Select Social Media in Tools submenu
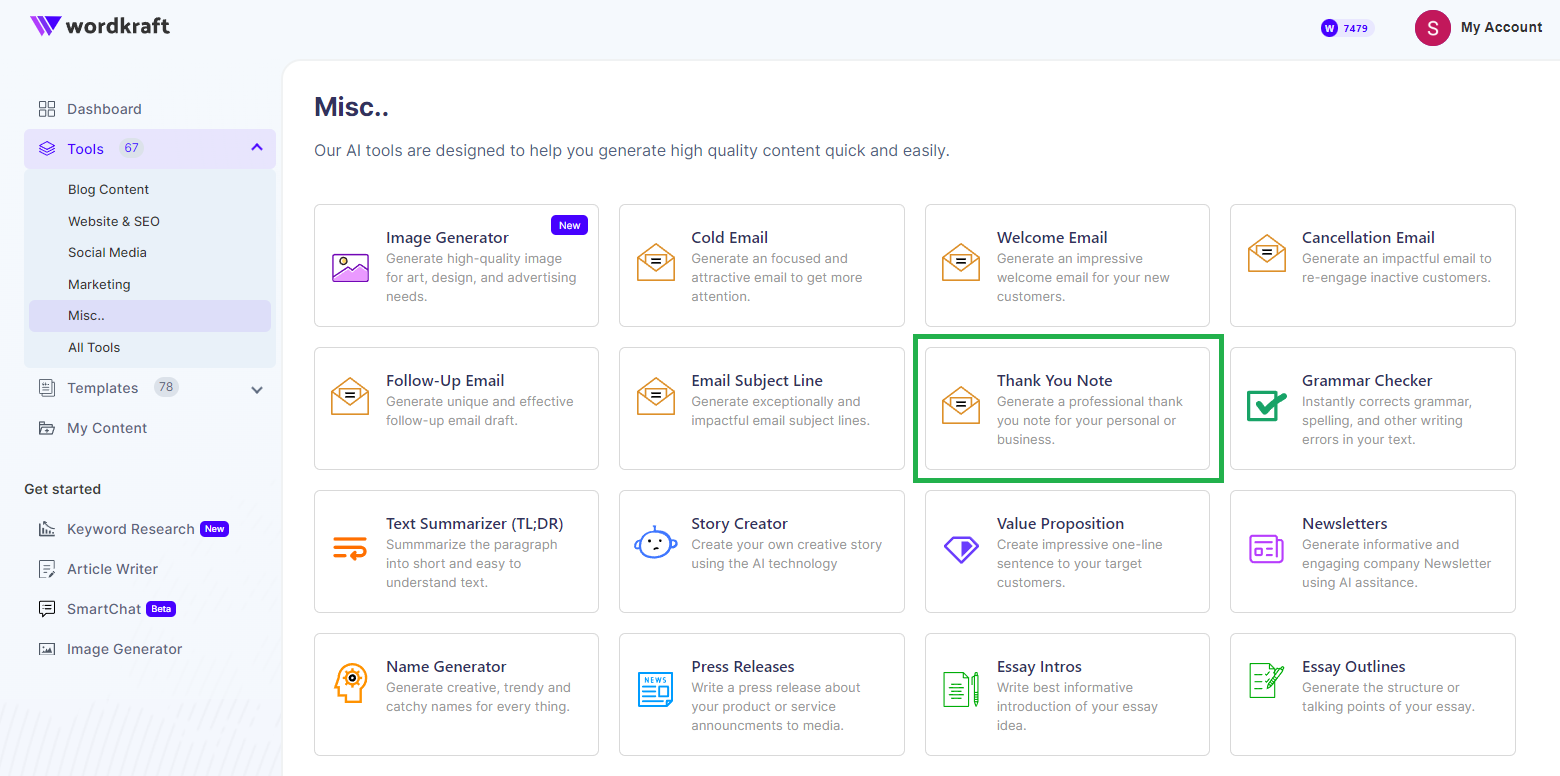Screen dimensions: 1560x776 (x=107, y=252)
